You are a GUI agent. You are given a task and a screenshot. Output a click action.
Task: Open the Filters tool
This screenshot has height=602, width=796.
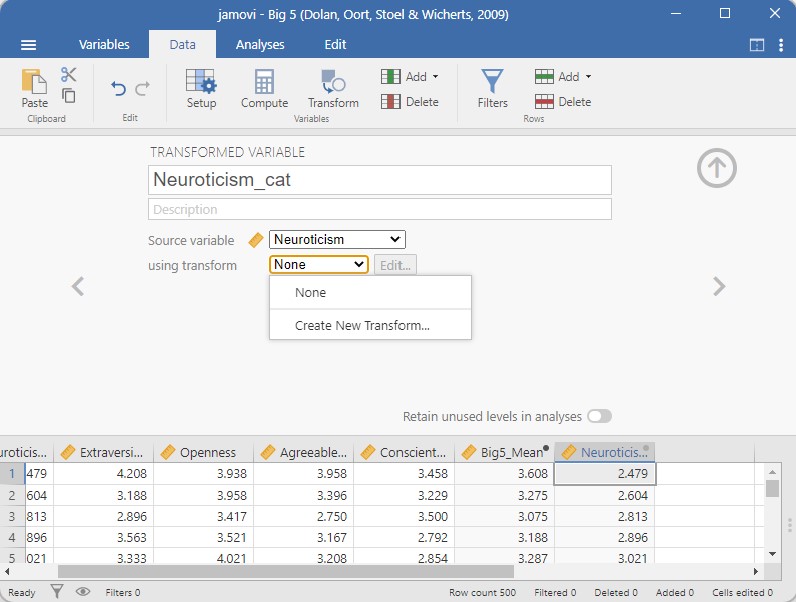click(x=492, y=89)
